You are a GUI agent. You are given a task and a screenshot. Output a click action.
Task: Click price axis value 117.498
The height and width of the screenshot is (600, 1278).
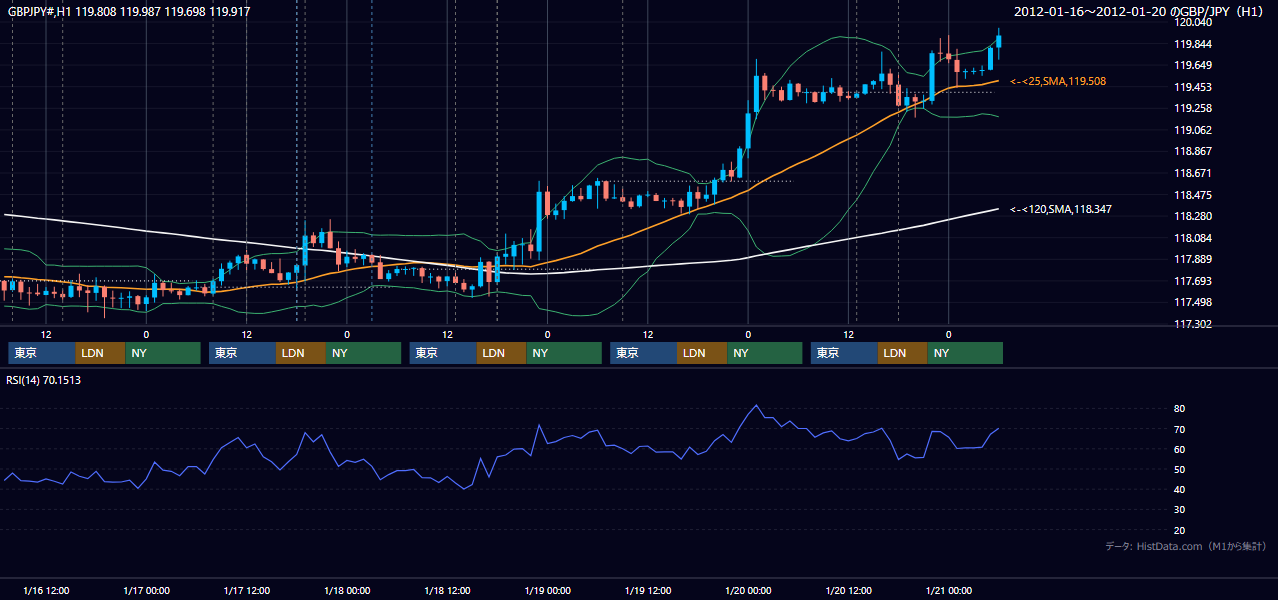[1193, 303]
